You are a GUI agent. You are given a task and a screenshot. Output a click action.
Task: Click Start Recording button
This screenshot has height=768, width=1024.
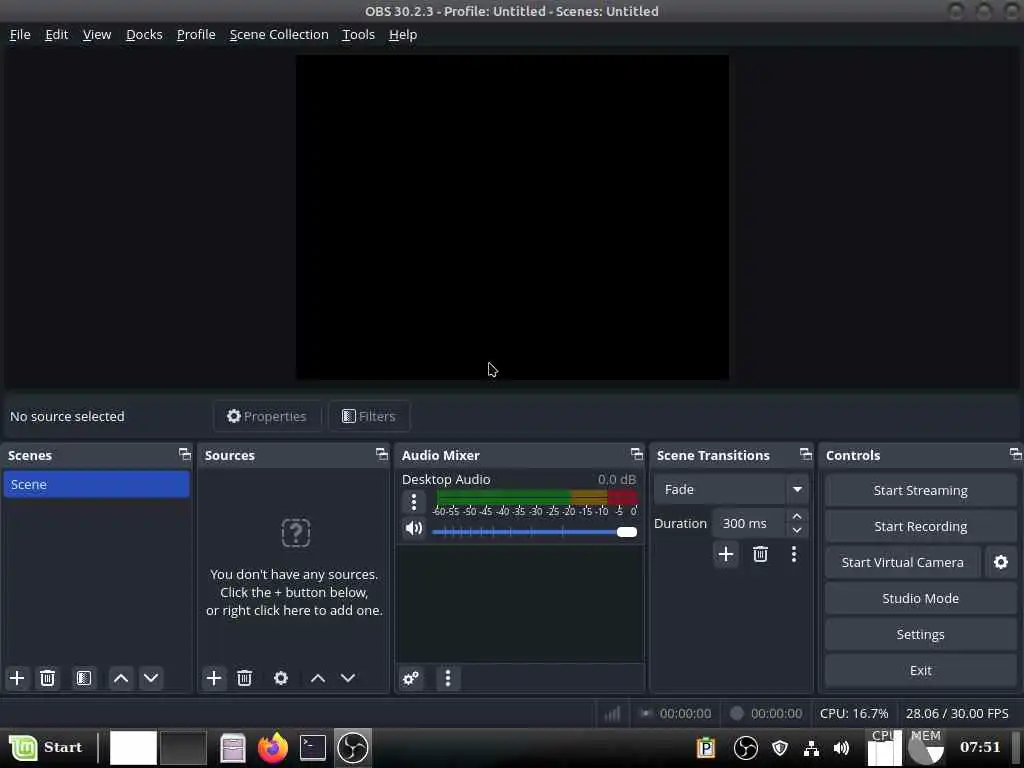point(920,526)
